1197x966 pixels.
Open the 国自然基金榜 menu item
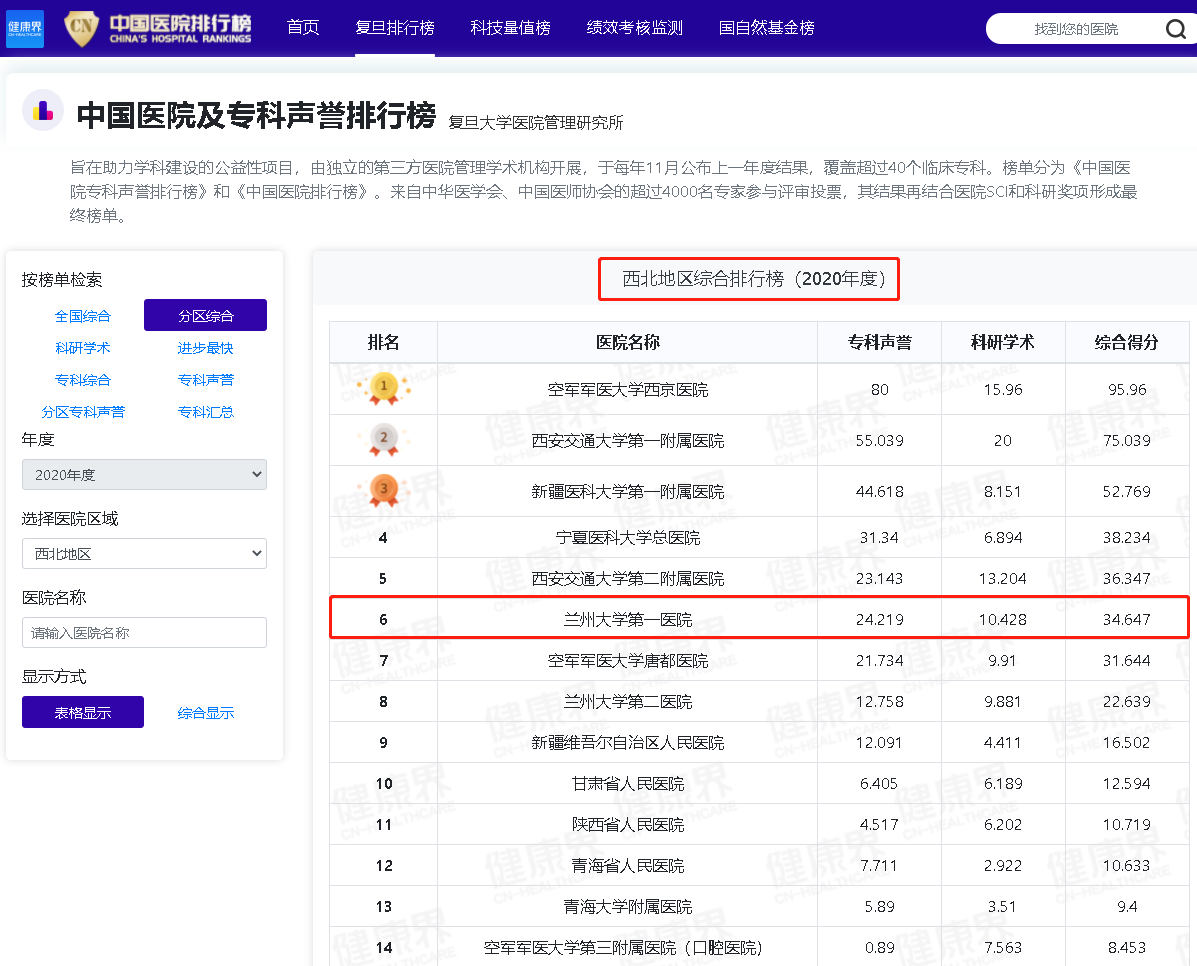[767, 27]
